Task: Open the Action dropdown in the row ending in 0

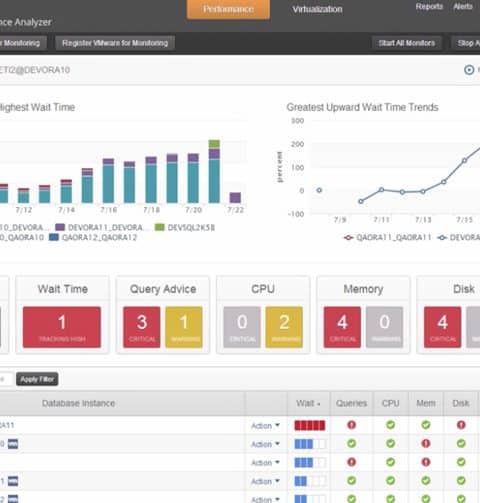Action: 265,444
